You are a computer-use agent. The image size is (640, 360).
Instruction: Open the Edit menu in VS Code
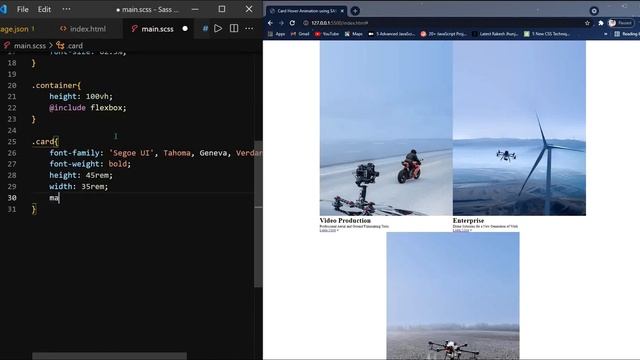click(44, 9)
